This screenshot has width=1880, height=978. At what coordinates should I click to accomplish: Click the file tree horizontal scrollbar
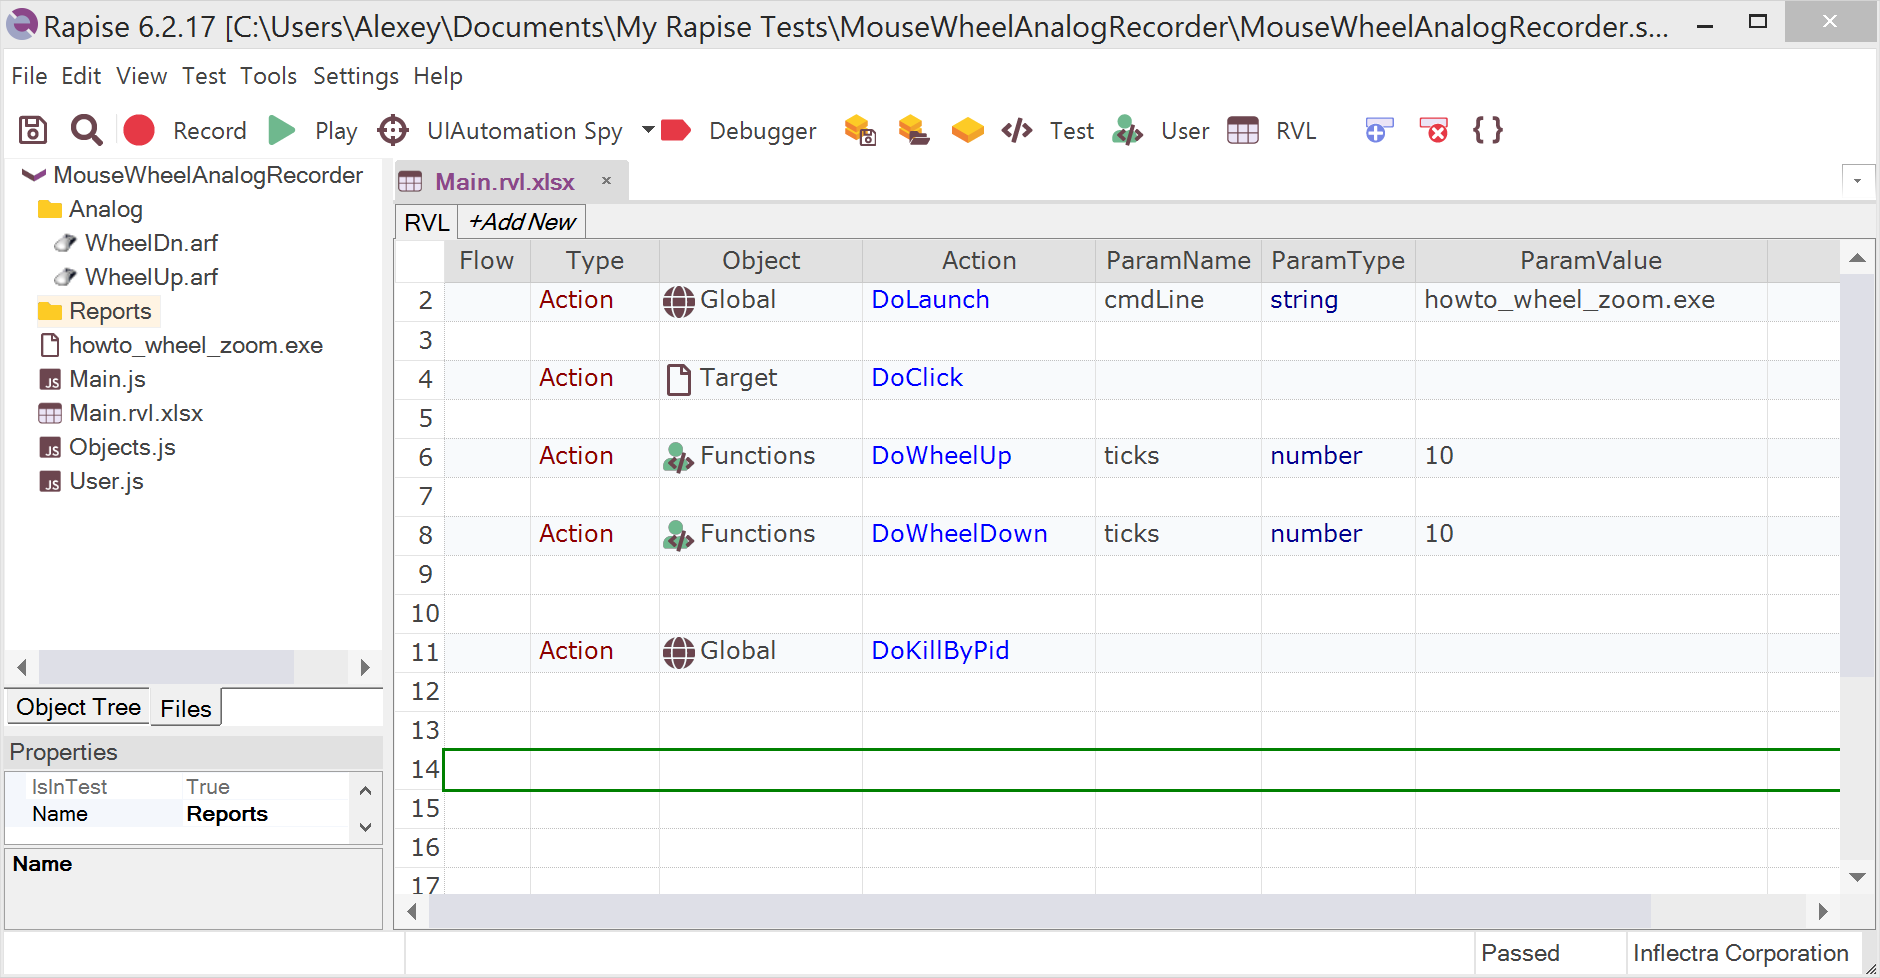[166, 667]
